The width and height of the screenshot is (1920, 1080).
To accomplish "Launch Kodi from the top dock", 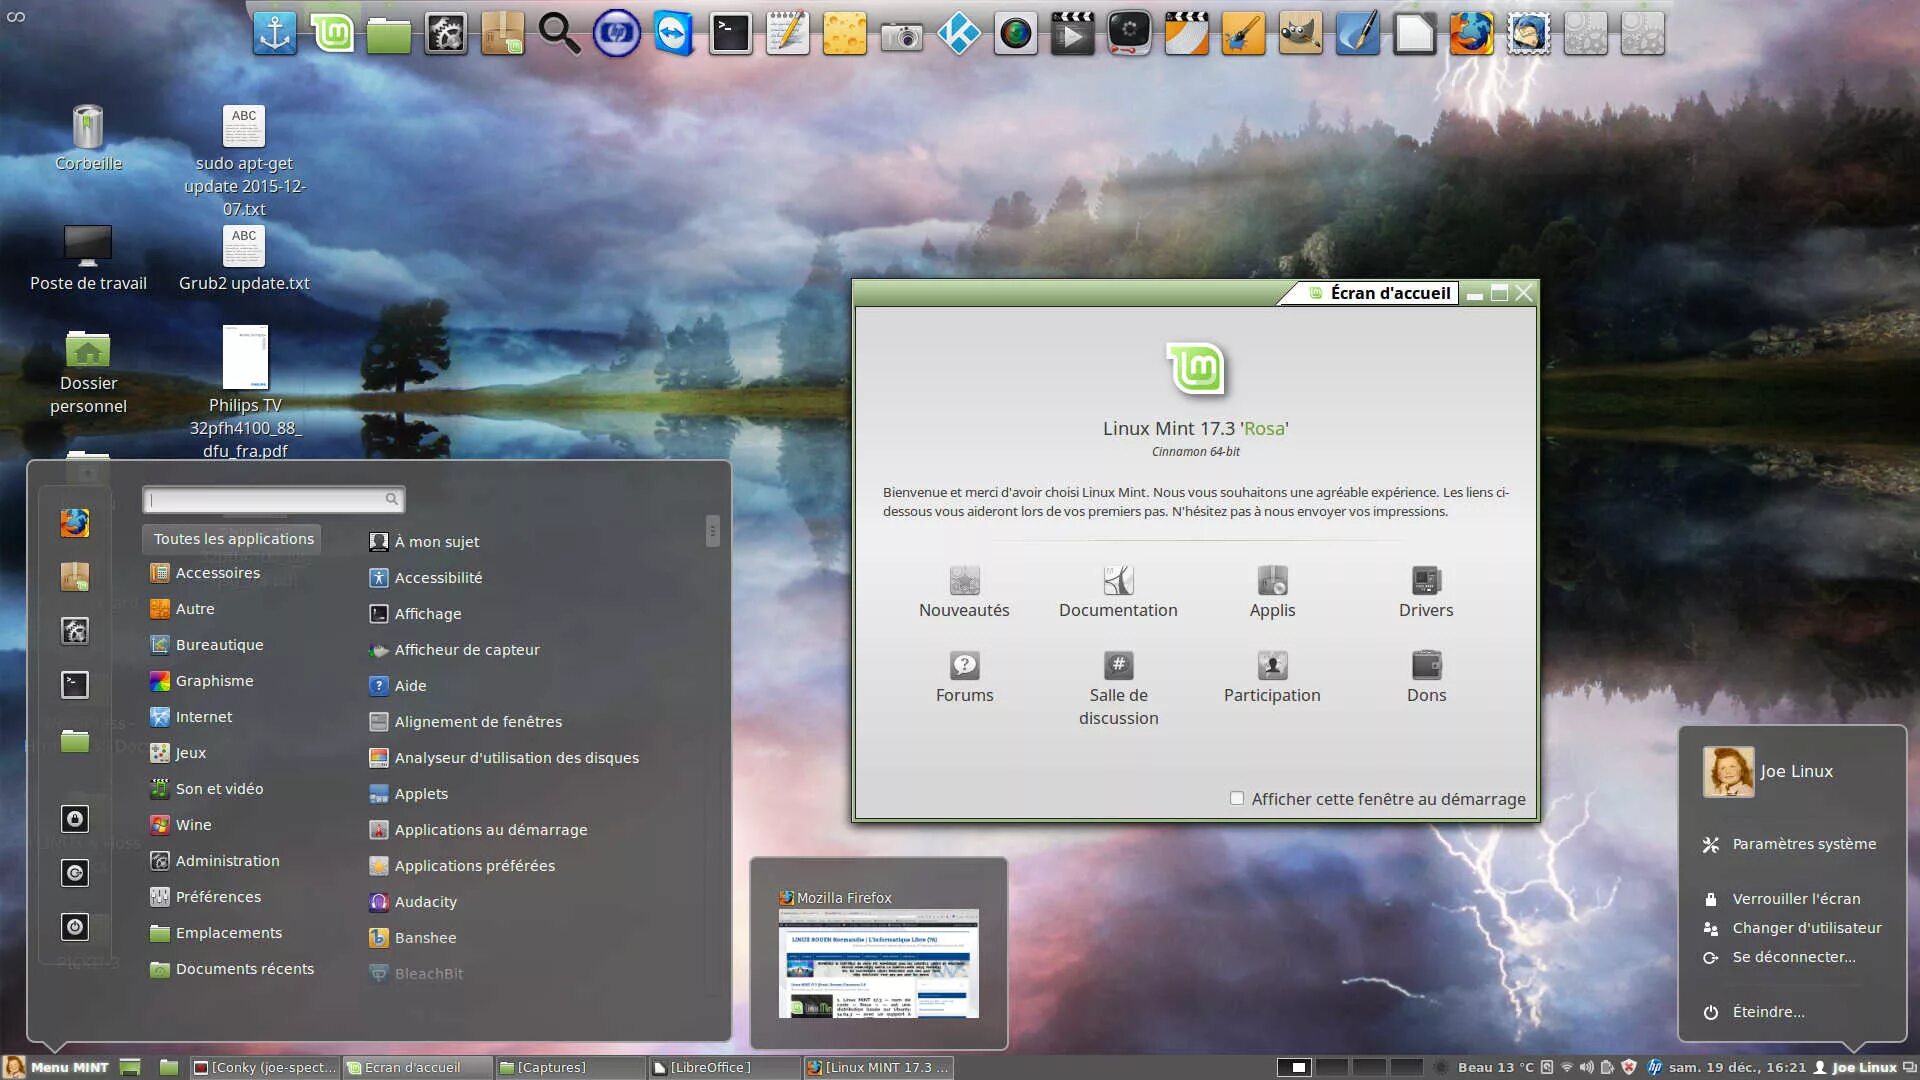I will pyautogui.click(x=959, y=34).
